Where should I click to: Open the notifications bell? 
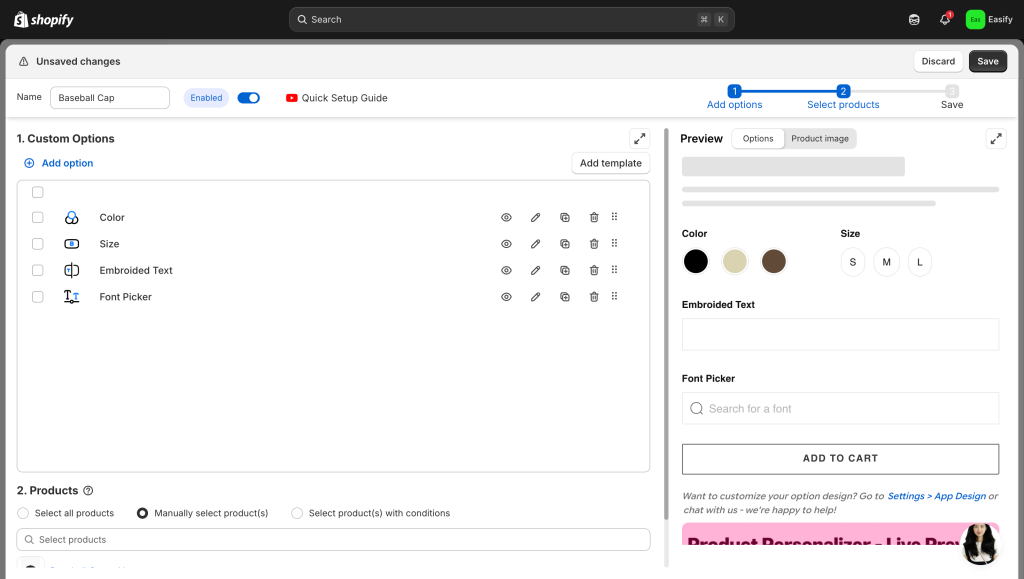(x=944, y=19)
